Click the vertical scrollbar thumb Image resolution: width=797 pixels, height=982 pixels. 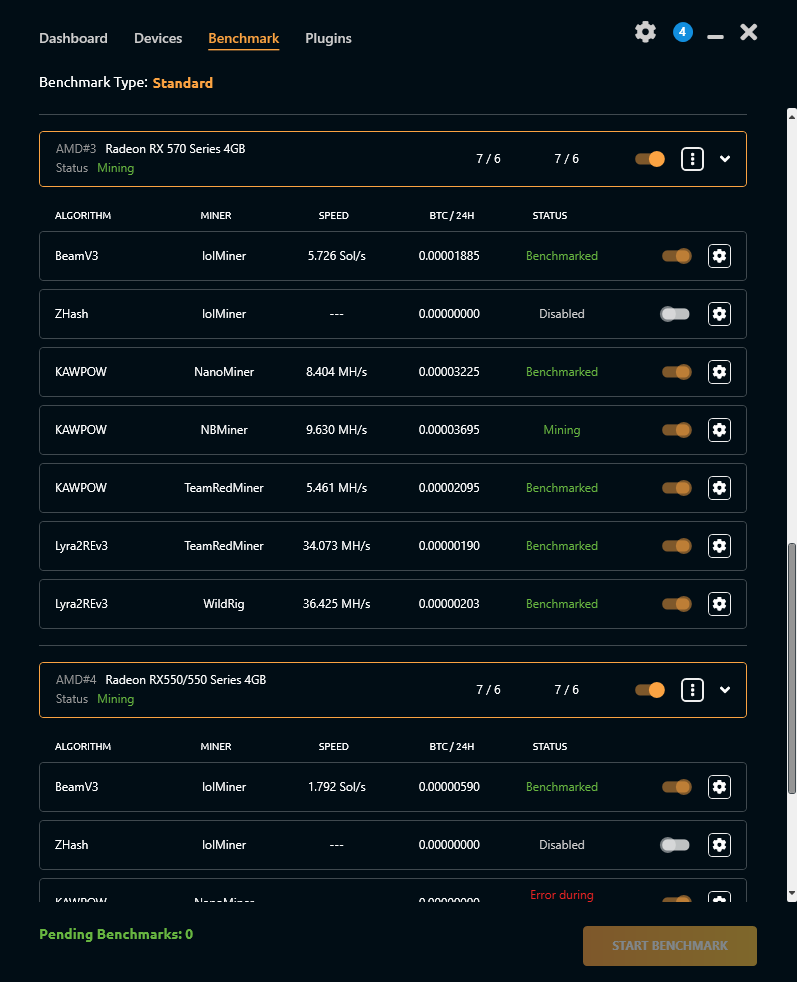(x=792, y=669)
